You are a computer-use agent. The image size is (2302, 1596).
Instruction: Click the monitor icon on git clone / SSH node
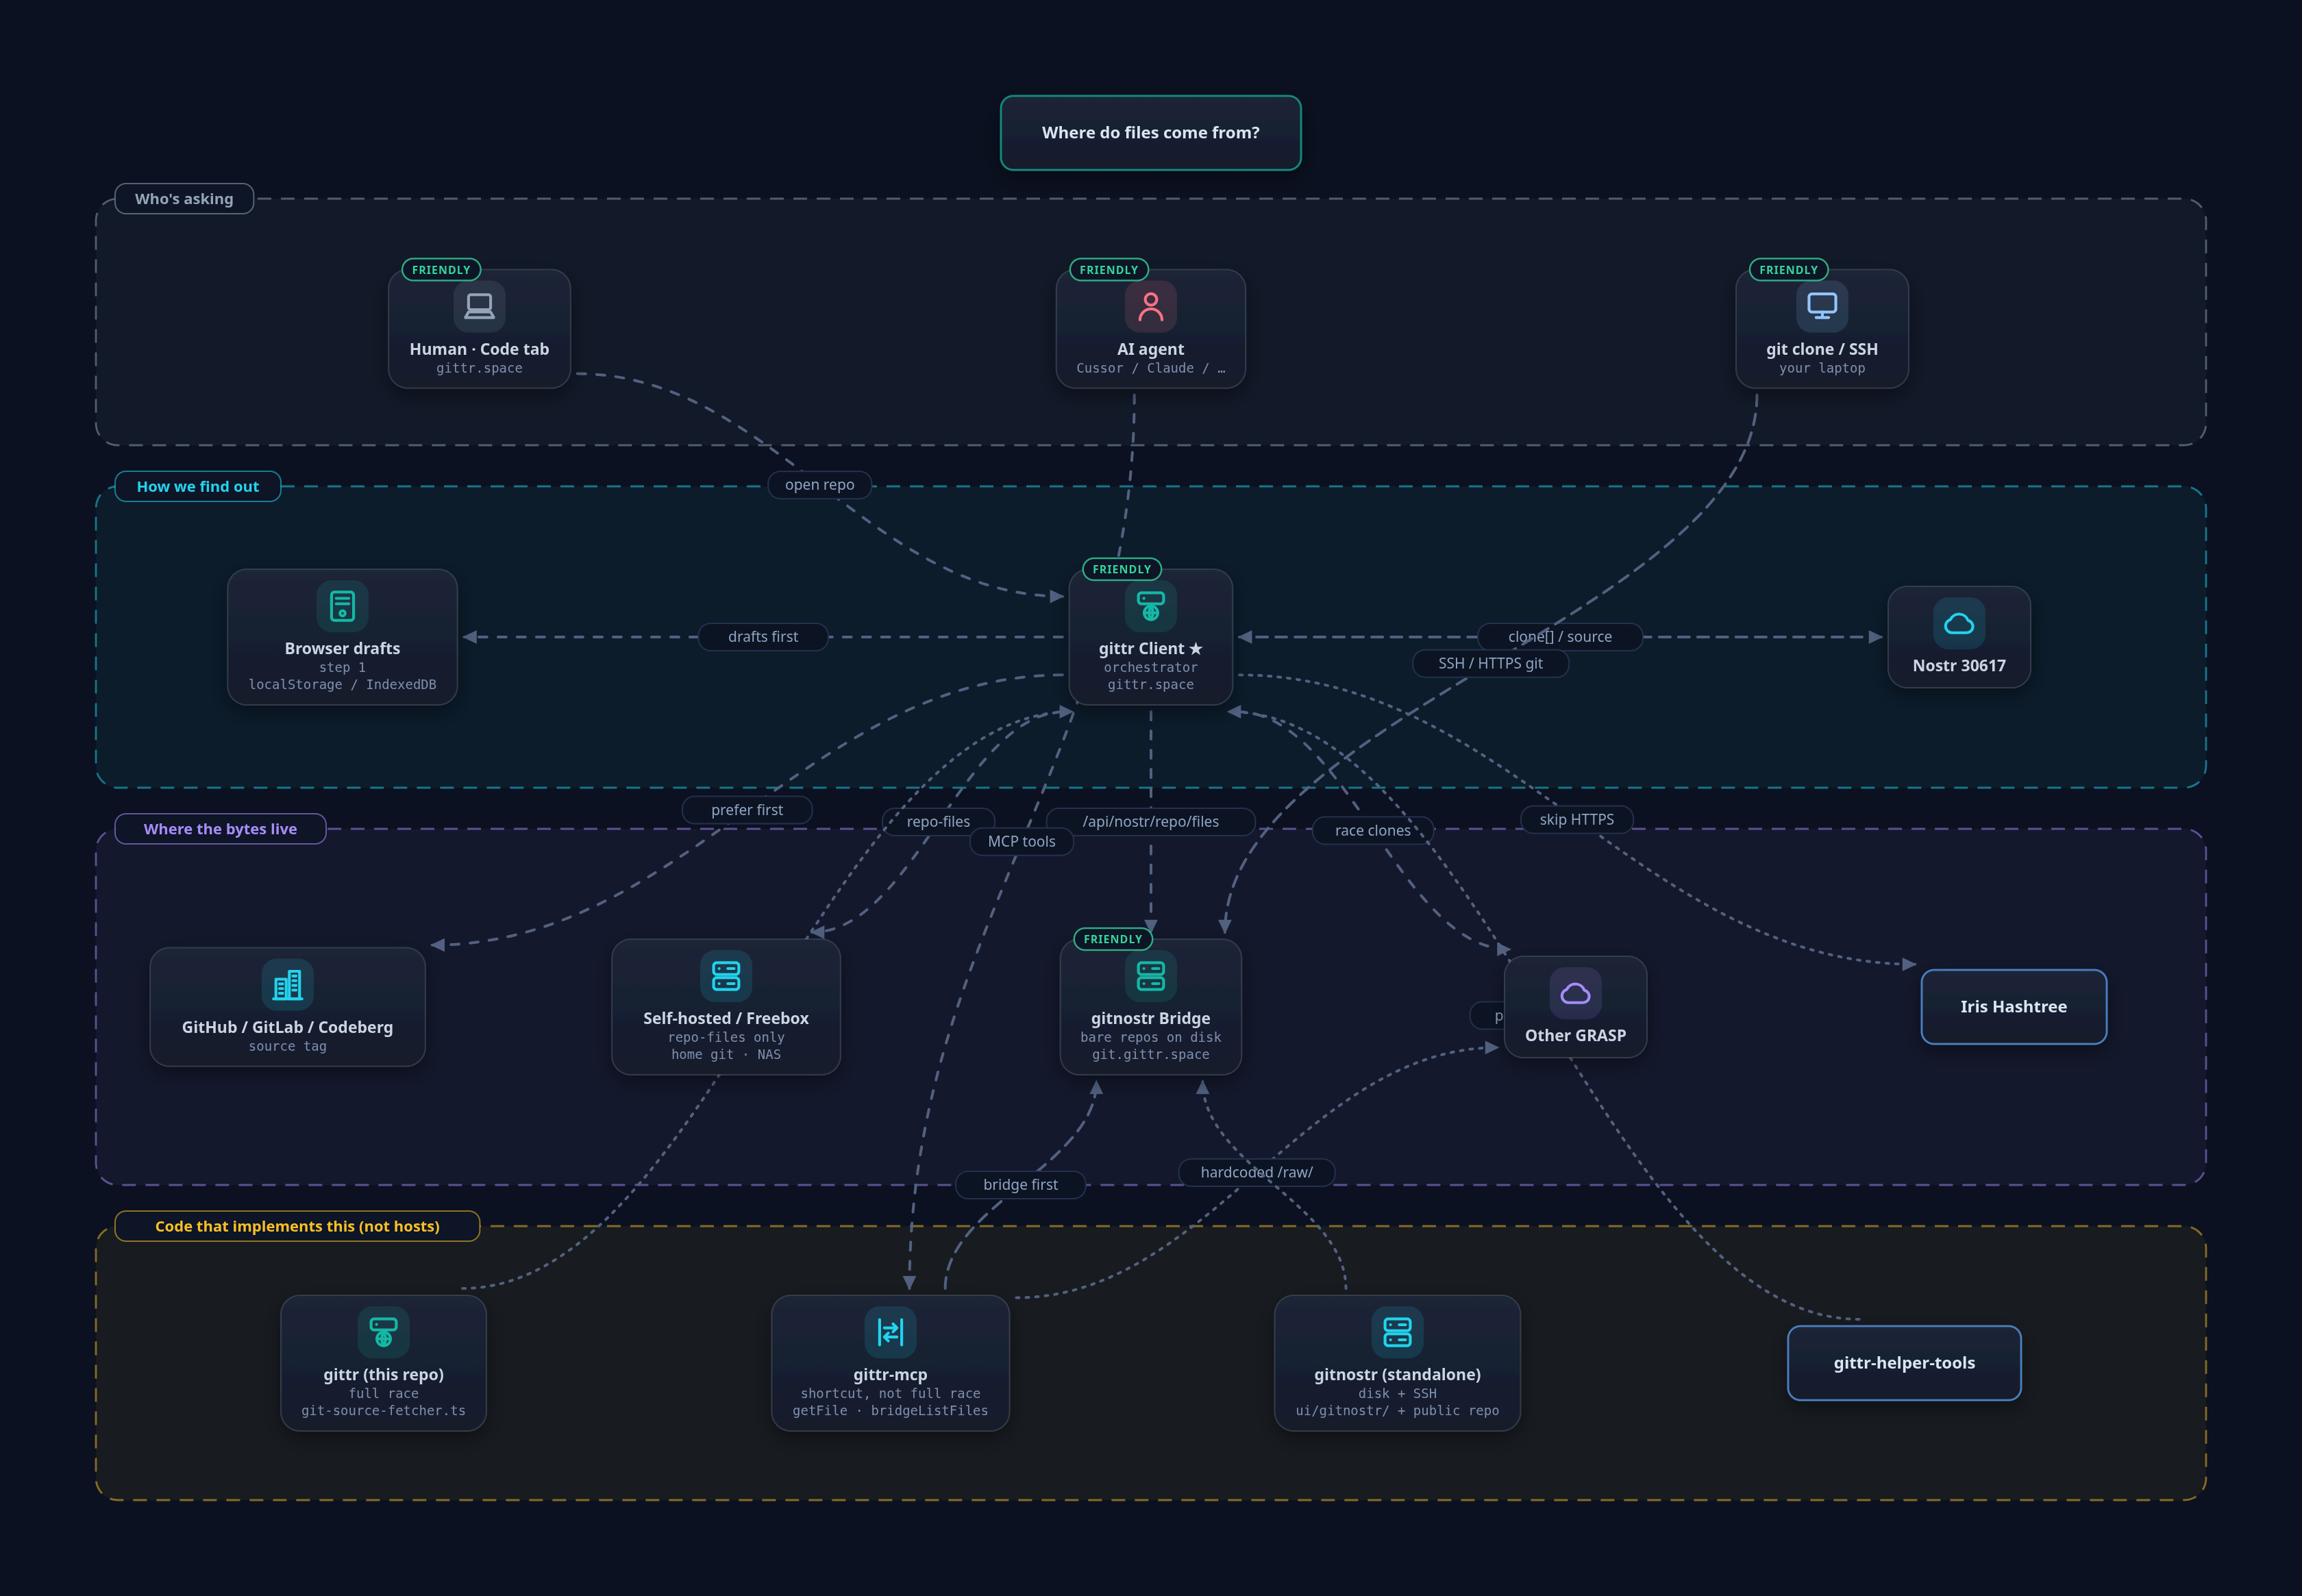(x=1821, y=306)
